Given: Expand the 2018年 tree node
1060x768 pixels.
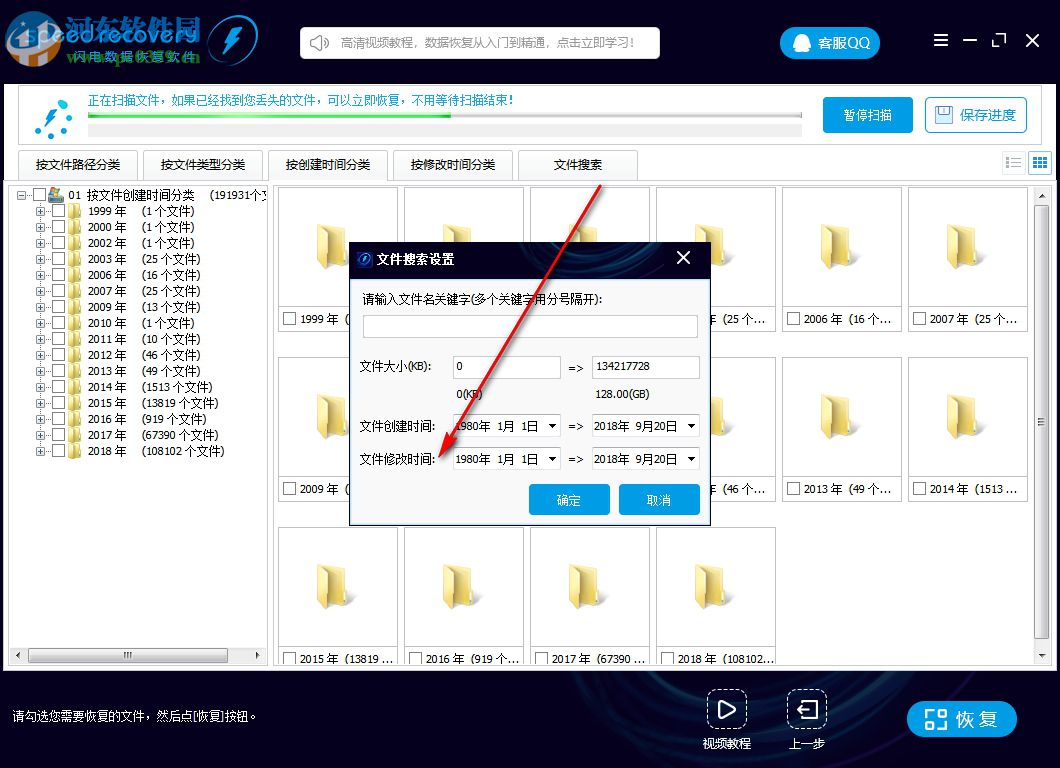Looking at the screenshot, I should (x=38, y=451).
